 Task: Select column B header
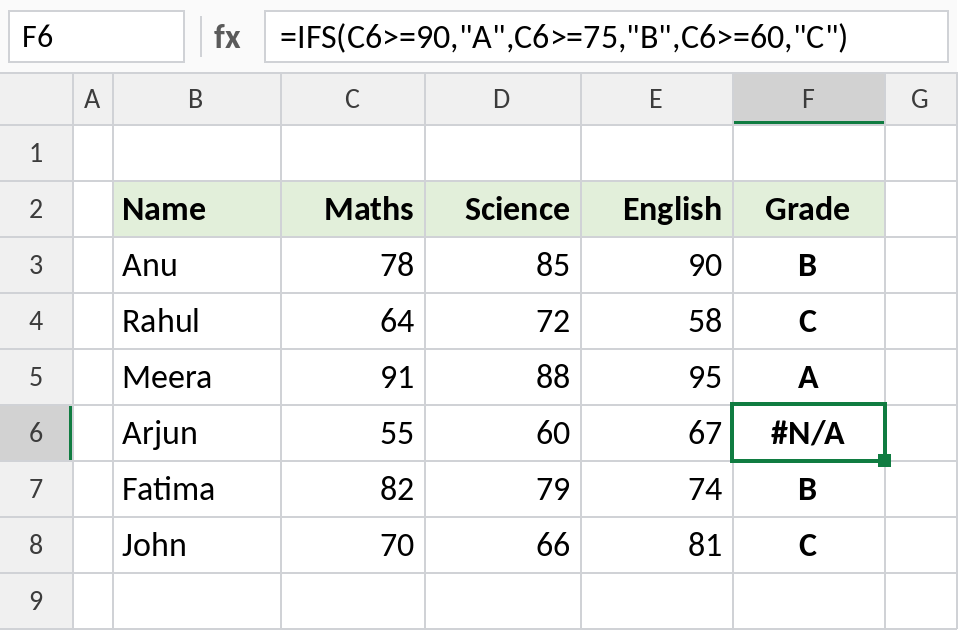coord(197,99)
